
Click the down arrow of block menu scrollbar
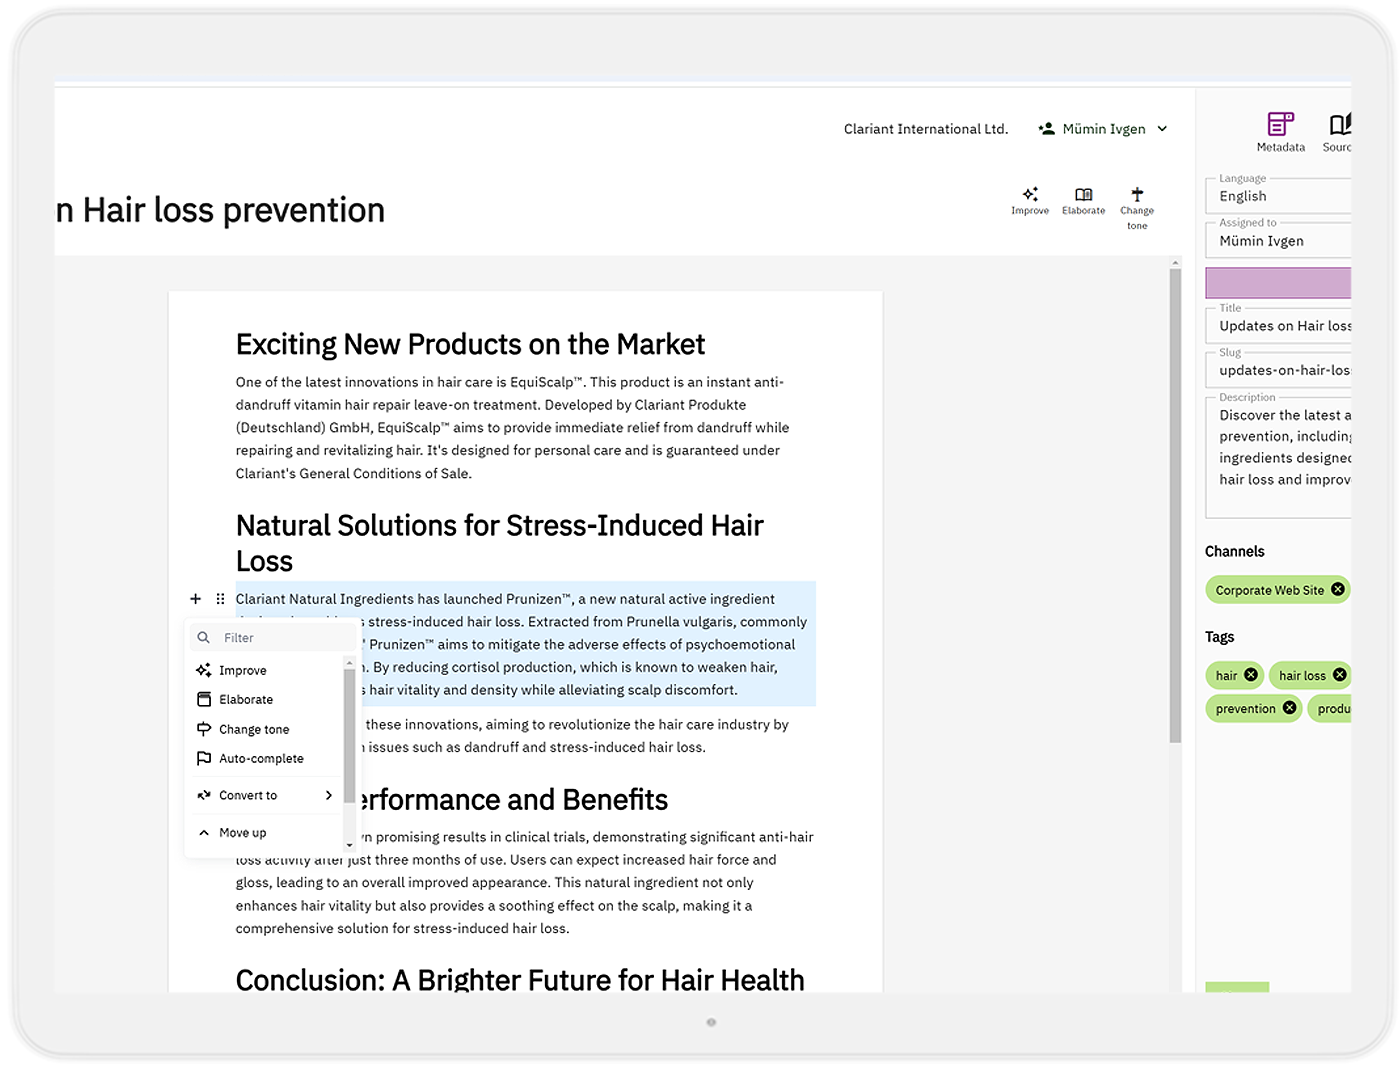point(349,846)
